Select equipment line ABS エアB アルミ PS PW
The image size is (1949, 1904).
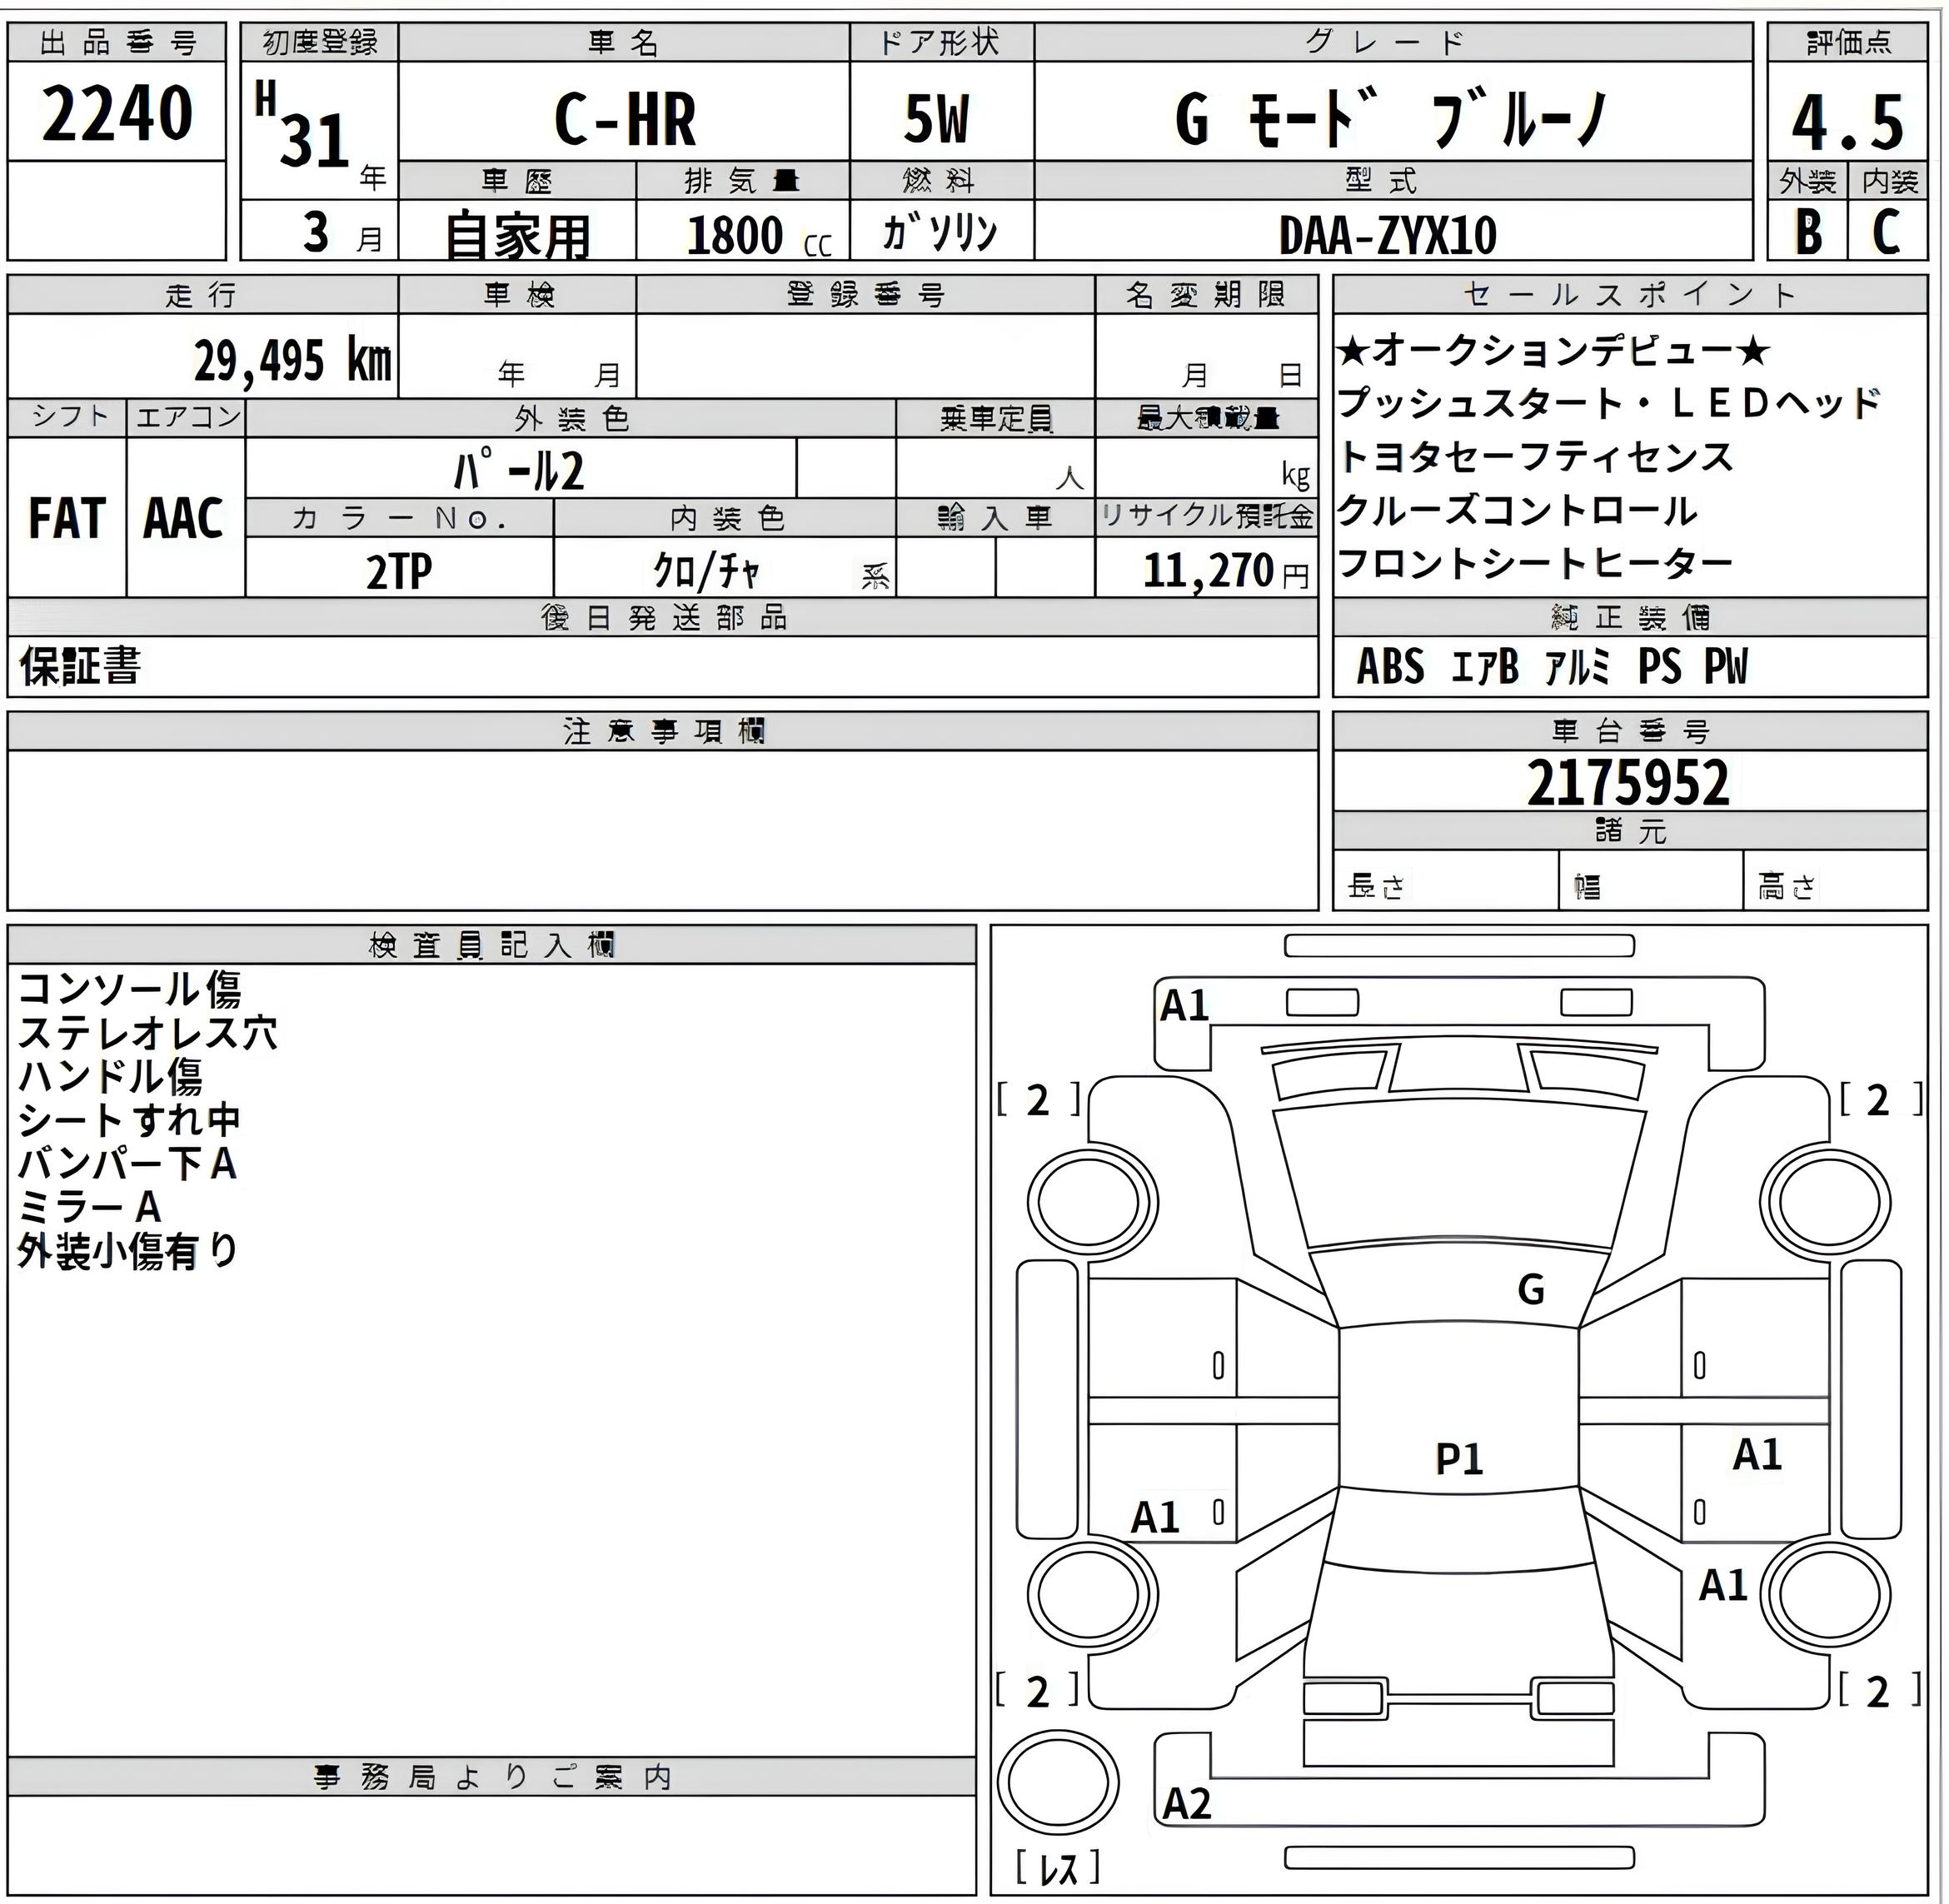1552,666
